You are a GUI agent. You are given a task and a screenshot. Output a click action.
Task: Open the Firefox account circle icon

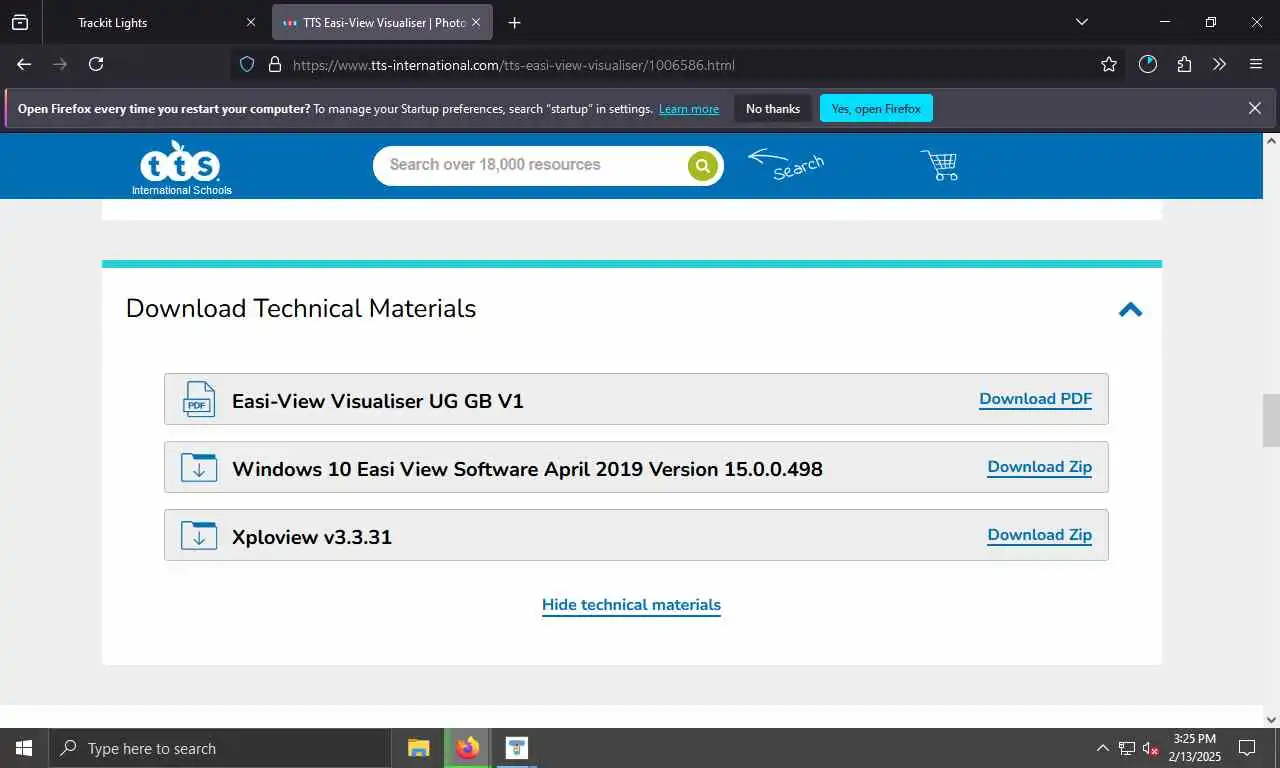pyautogui.click(x=1148, y=64)
